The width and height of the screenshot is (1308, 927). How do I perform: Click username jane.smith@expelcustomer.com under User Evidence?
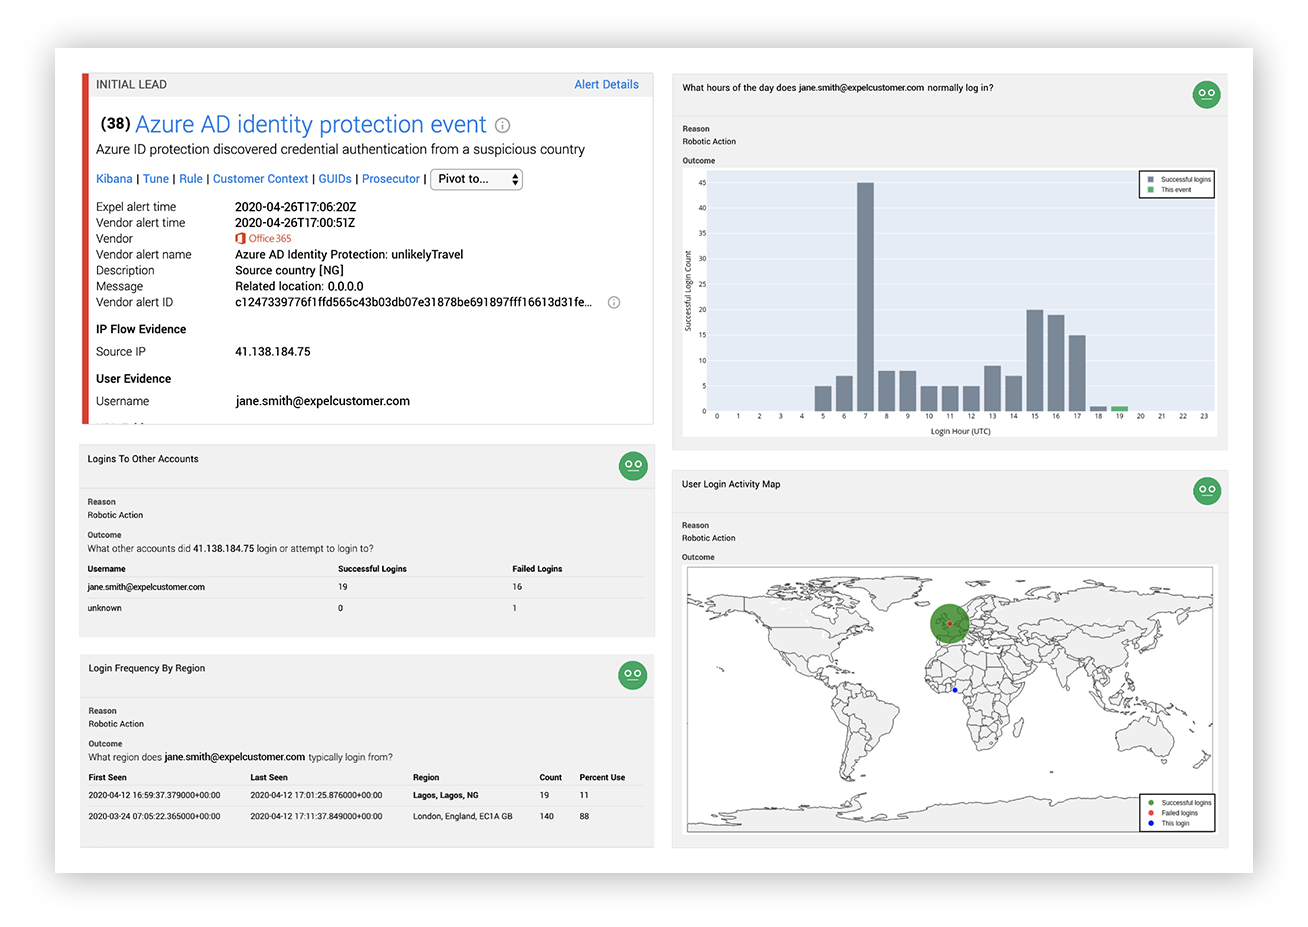pos(323,401)
